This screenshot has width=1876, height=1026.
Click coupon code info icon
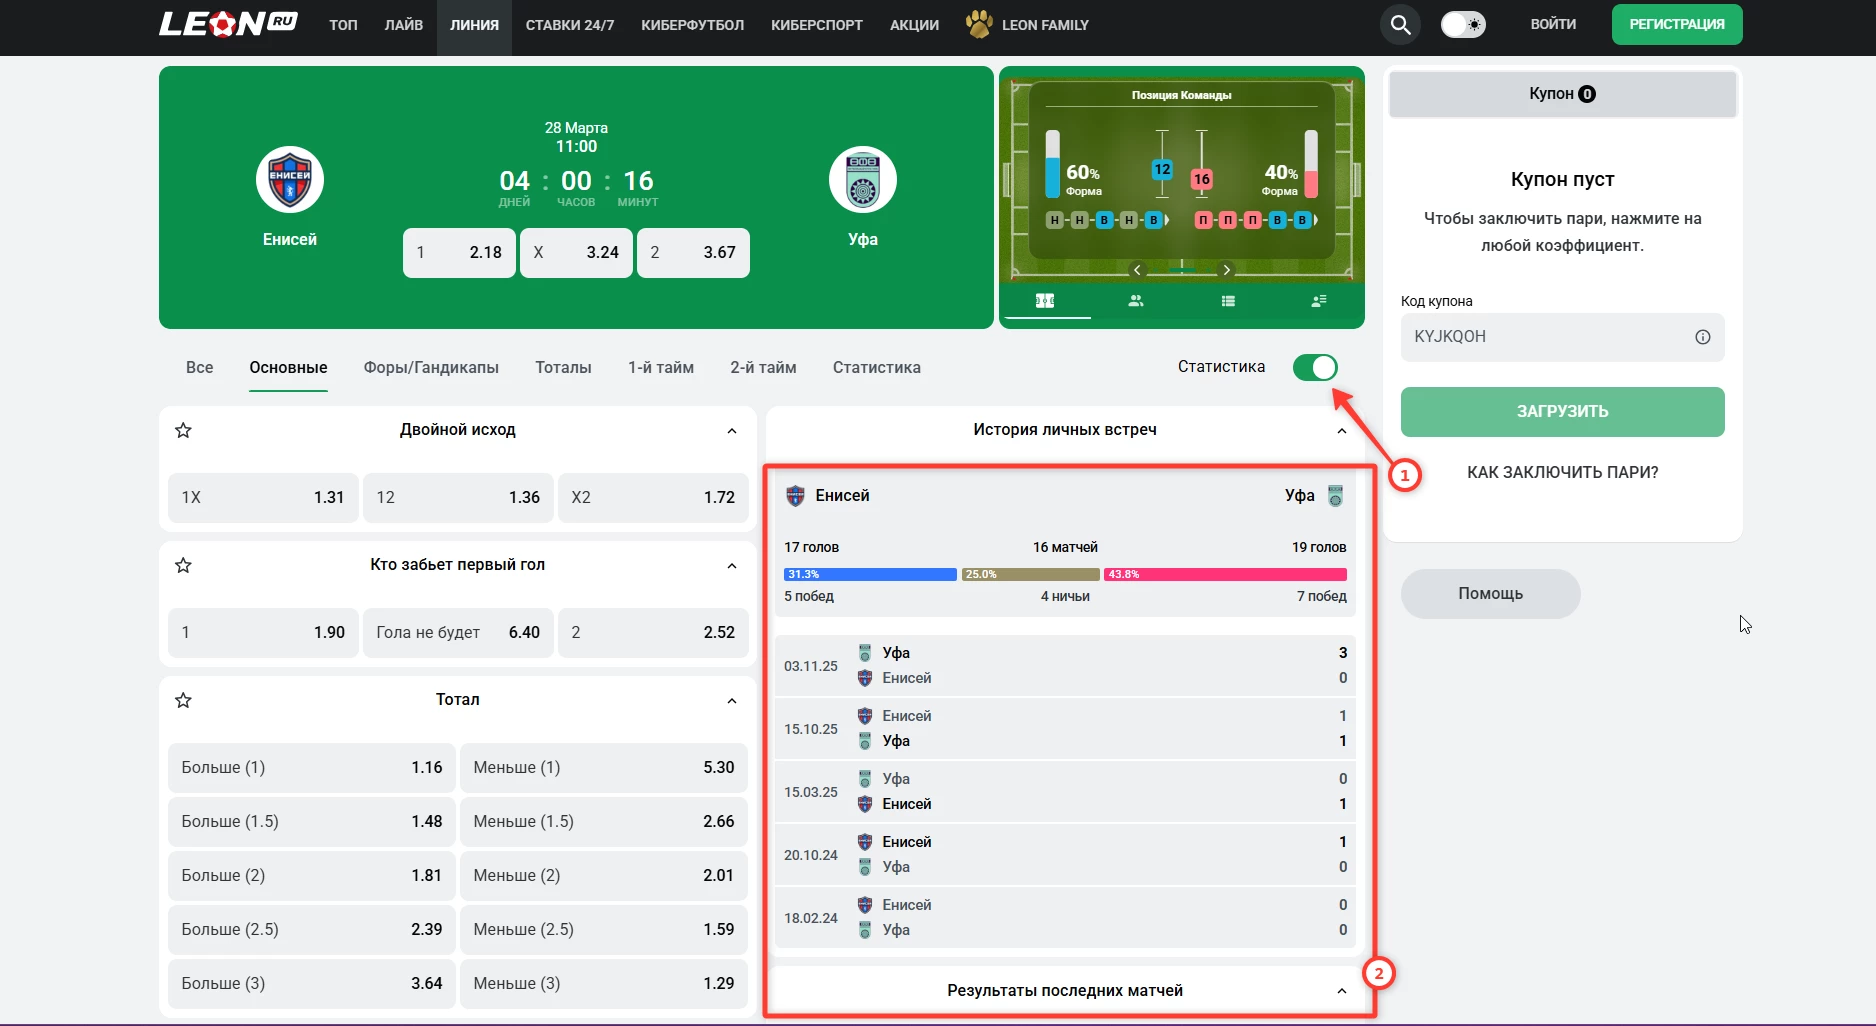[1702, 337]
